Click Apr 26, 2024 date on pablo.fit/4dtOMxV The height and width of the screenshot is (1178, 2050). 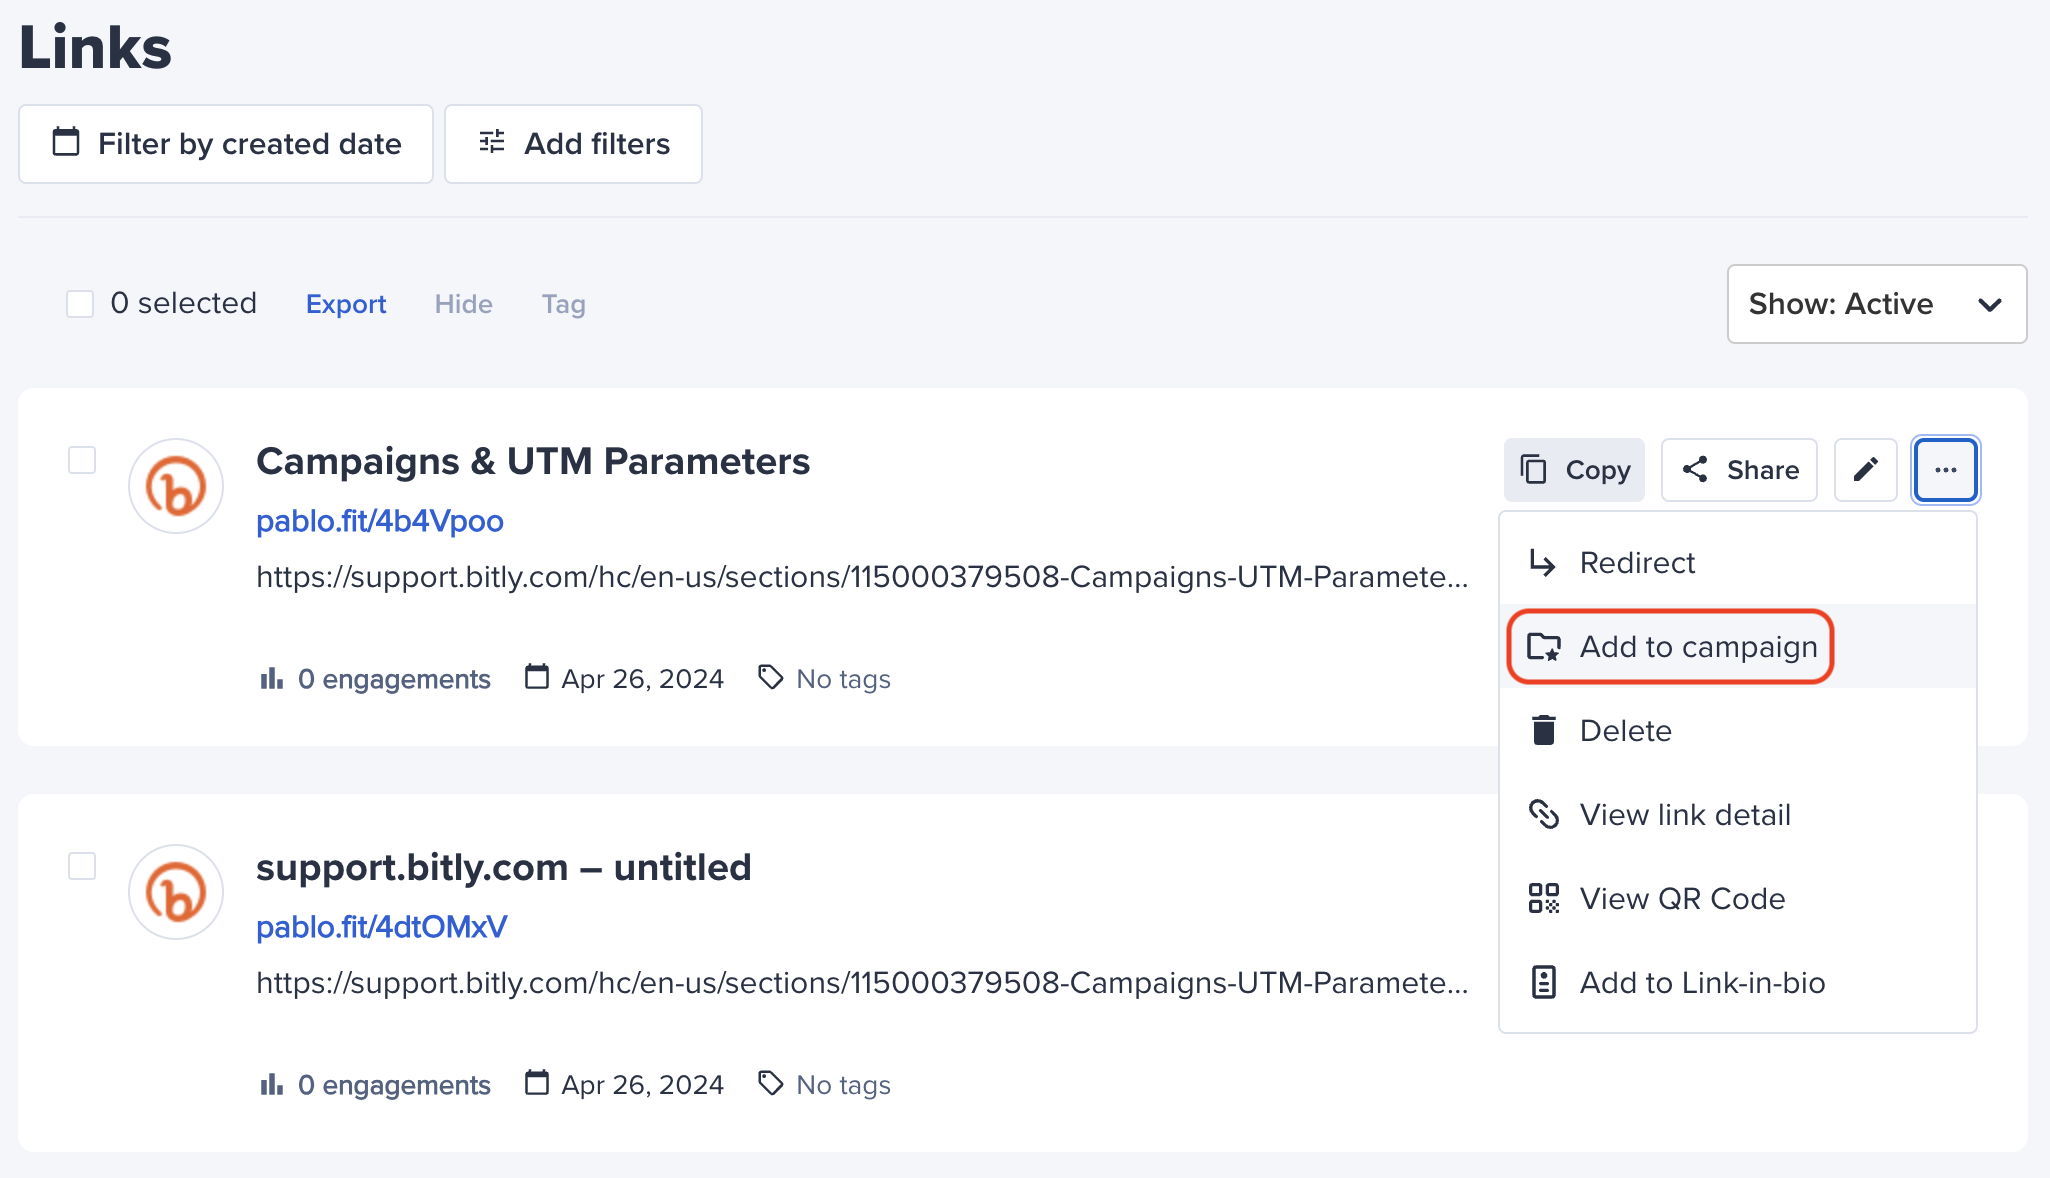click(x=625, y=1085)
